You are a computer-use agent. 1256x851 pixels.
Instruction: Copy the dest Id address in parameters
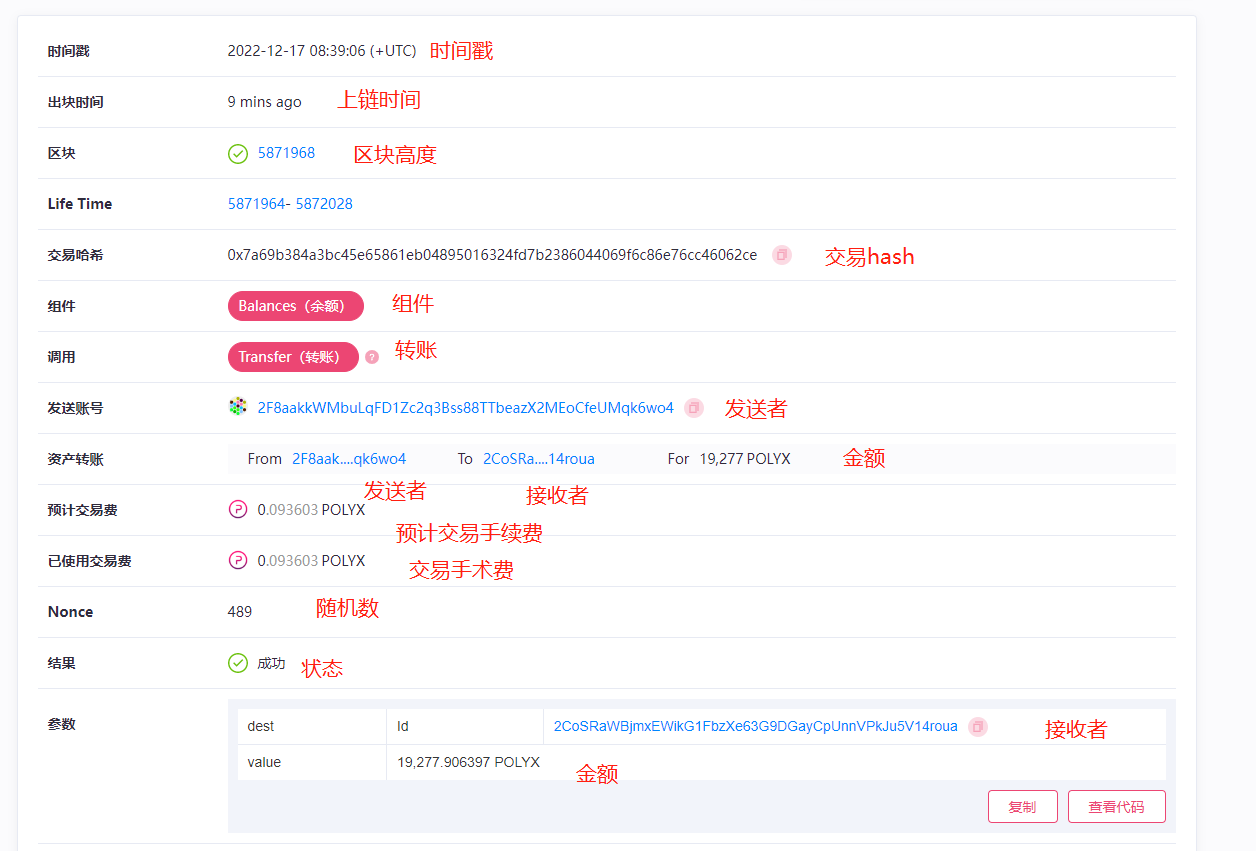point(977,727)
